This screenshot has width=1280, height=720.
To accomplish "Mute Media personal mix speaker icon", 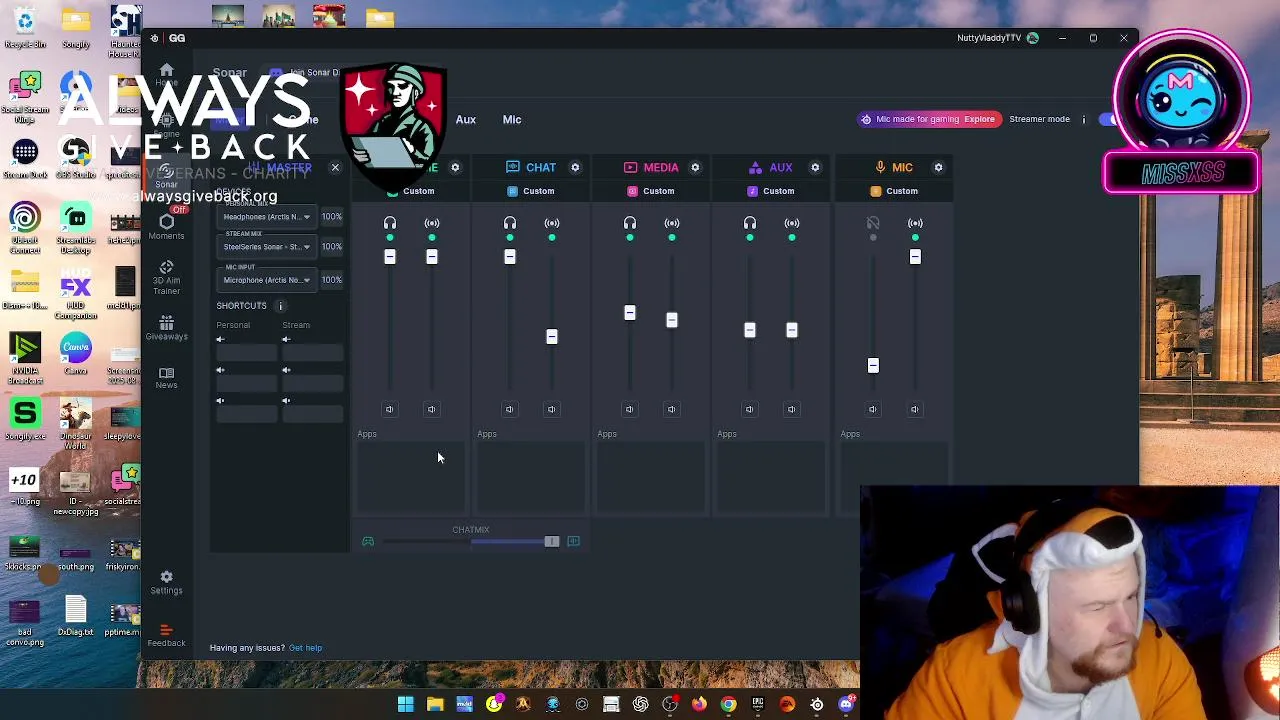I will point(629,409).
